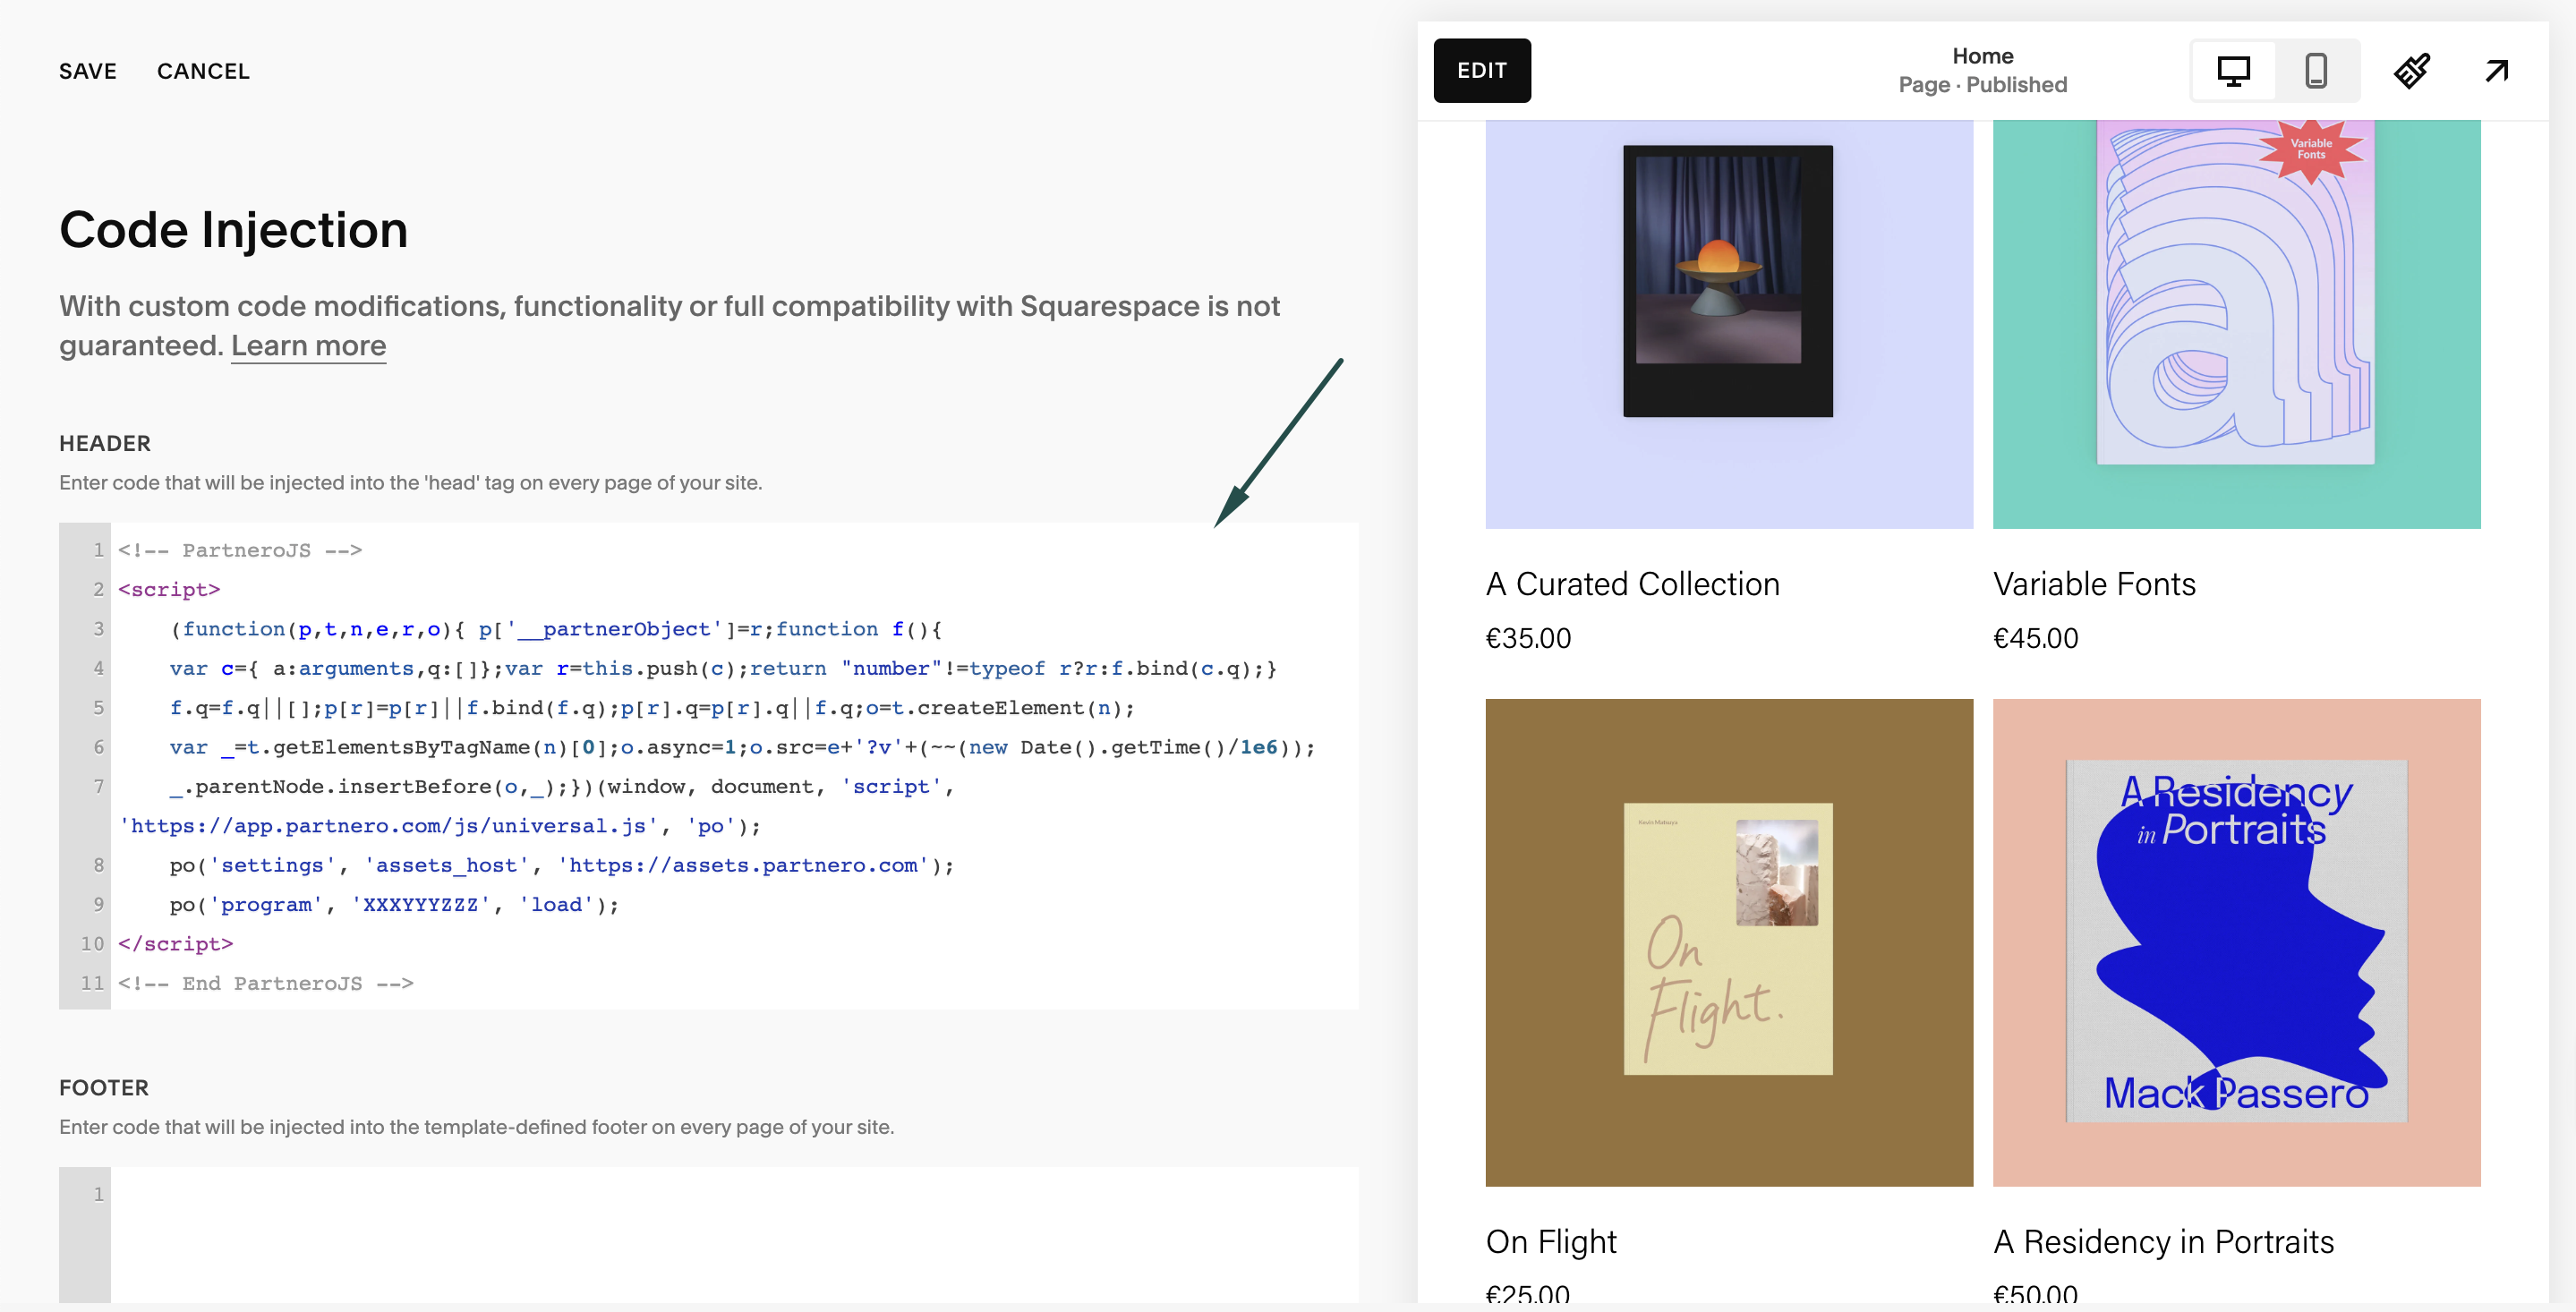Click the Variable Fonts product title
2576x1312 pixels.
pos(2094,584)
